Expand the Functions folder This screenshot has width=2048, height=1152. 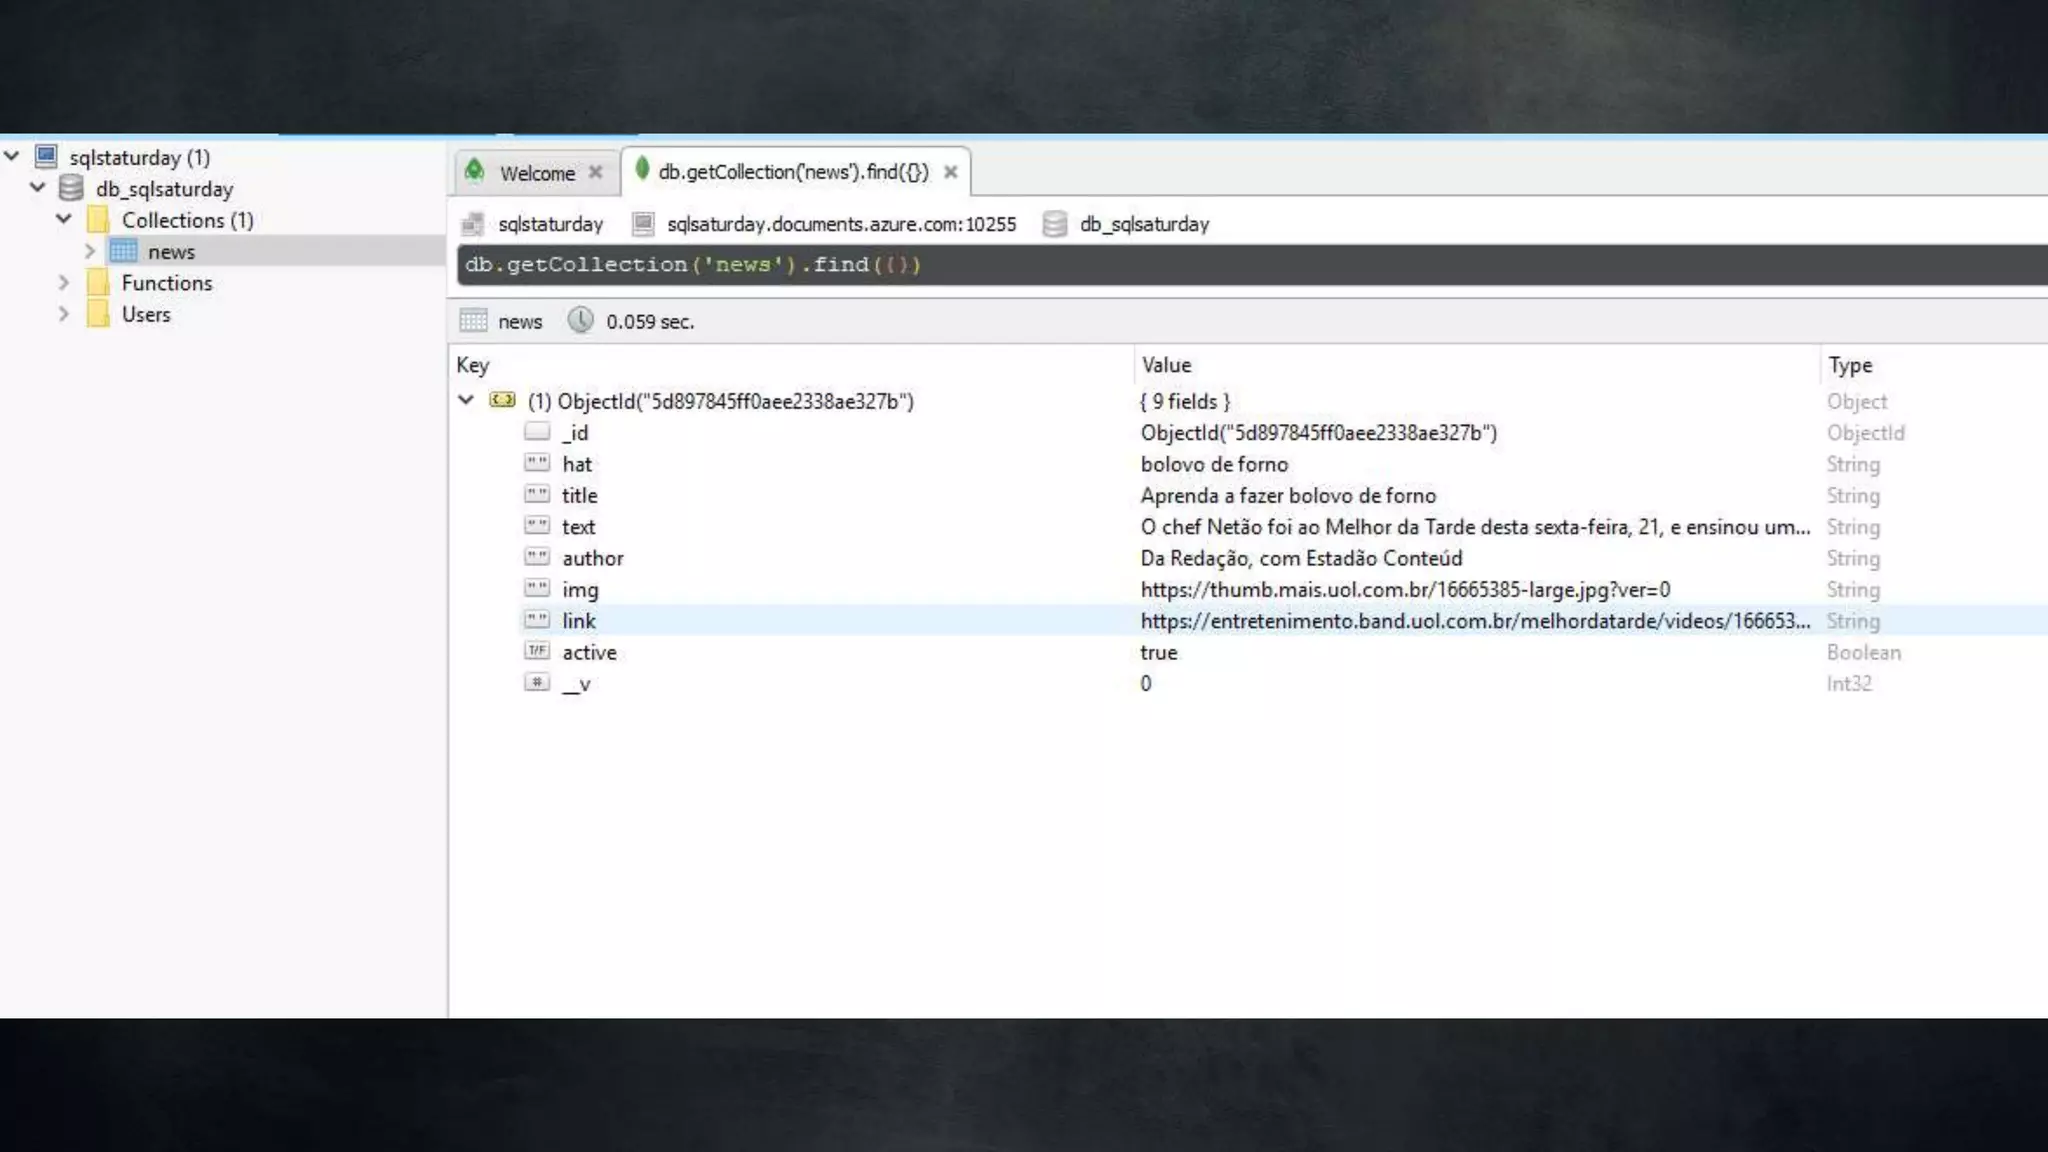64,283
